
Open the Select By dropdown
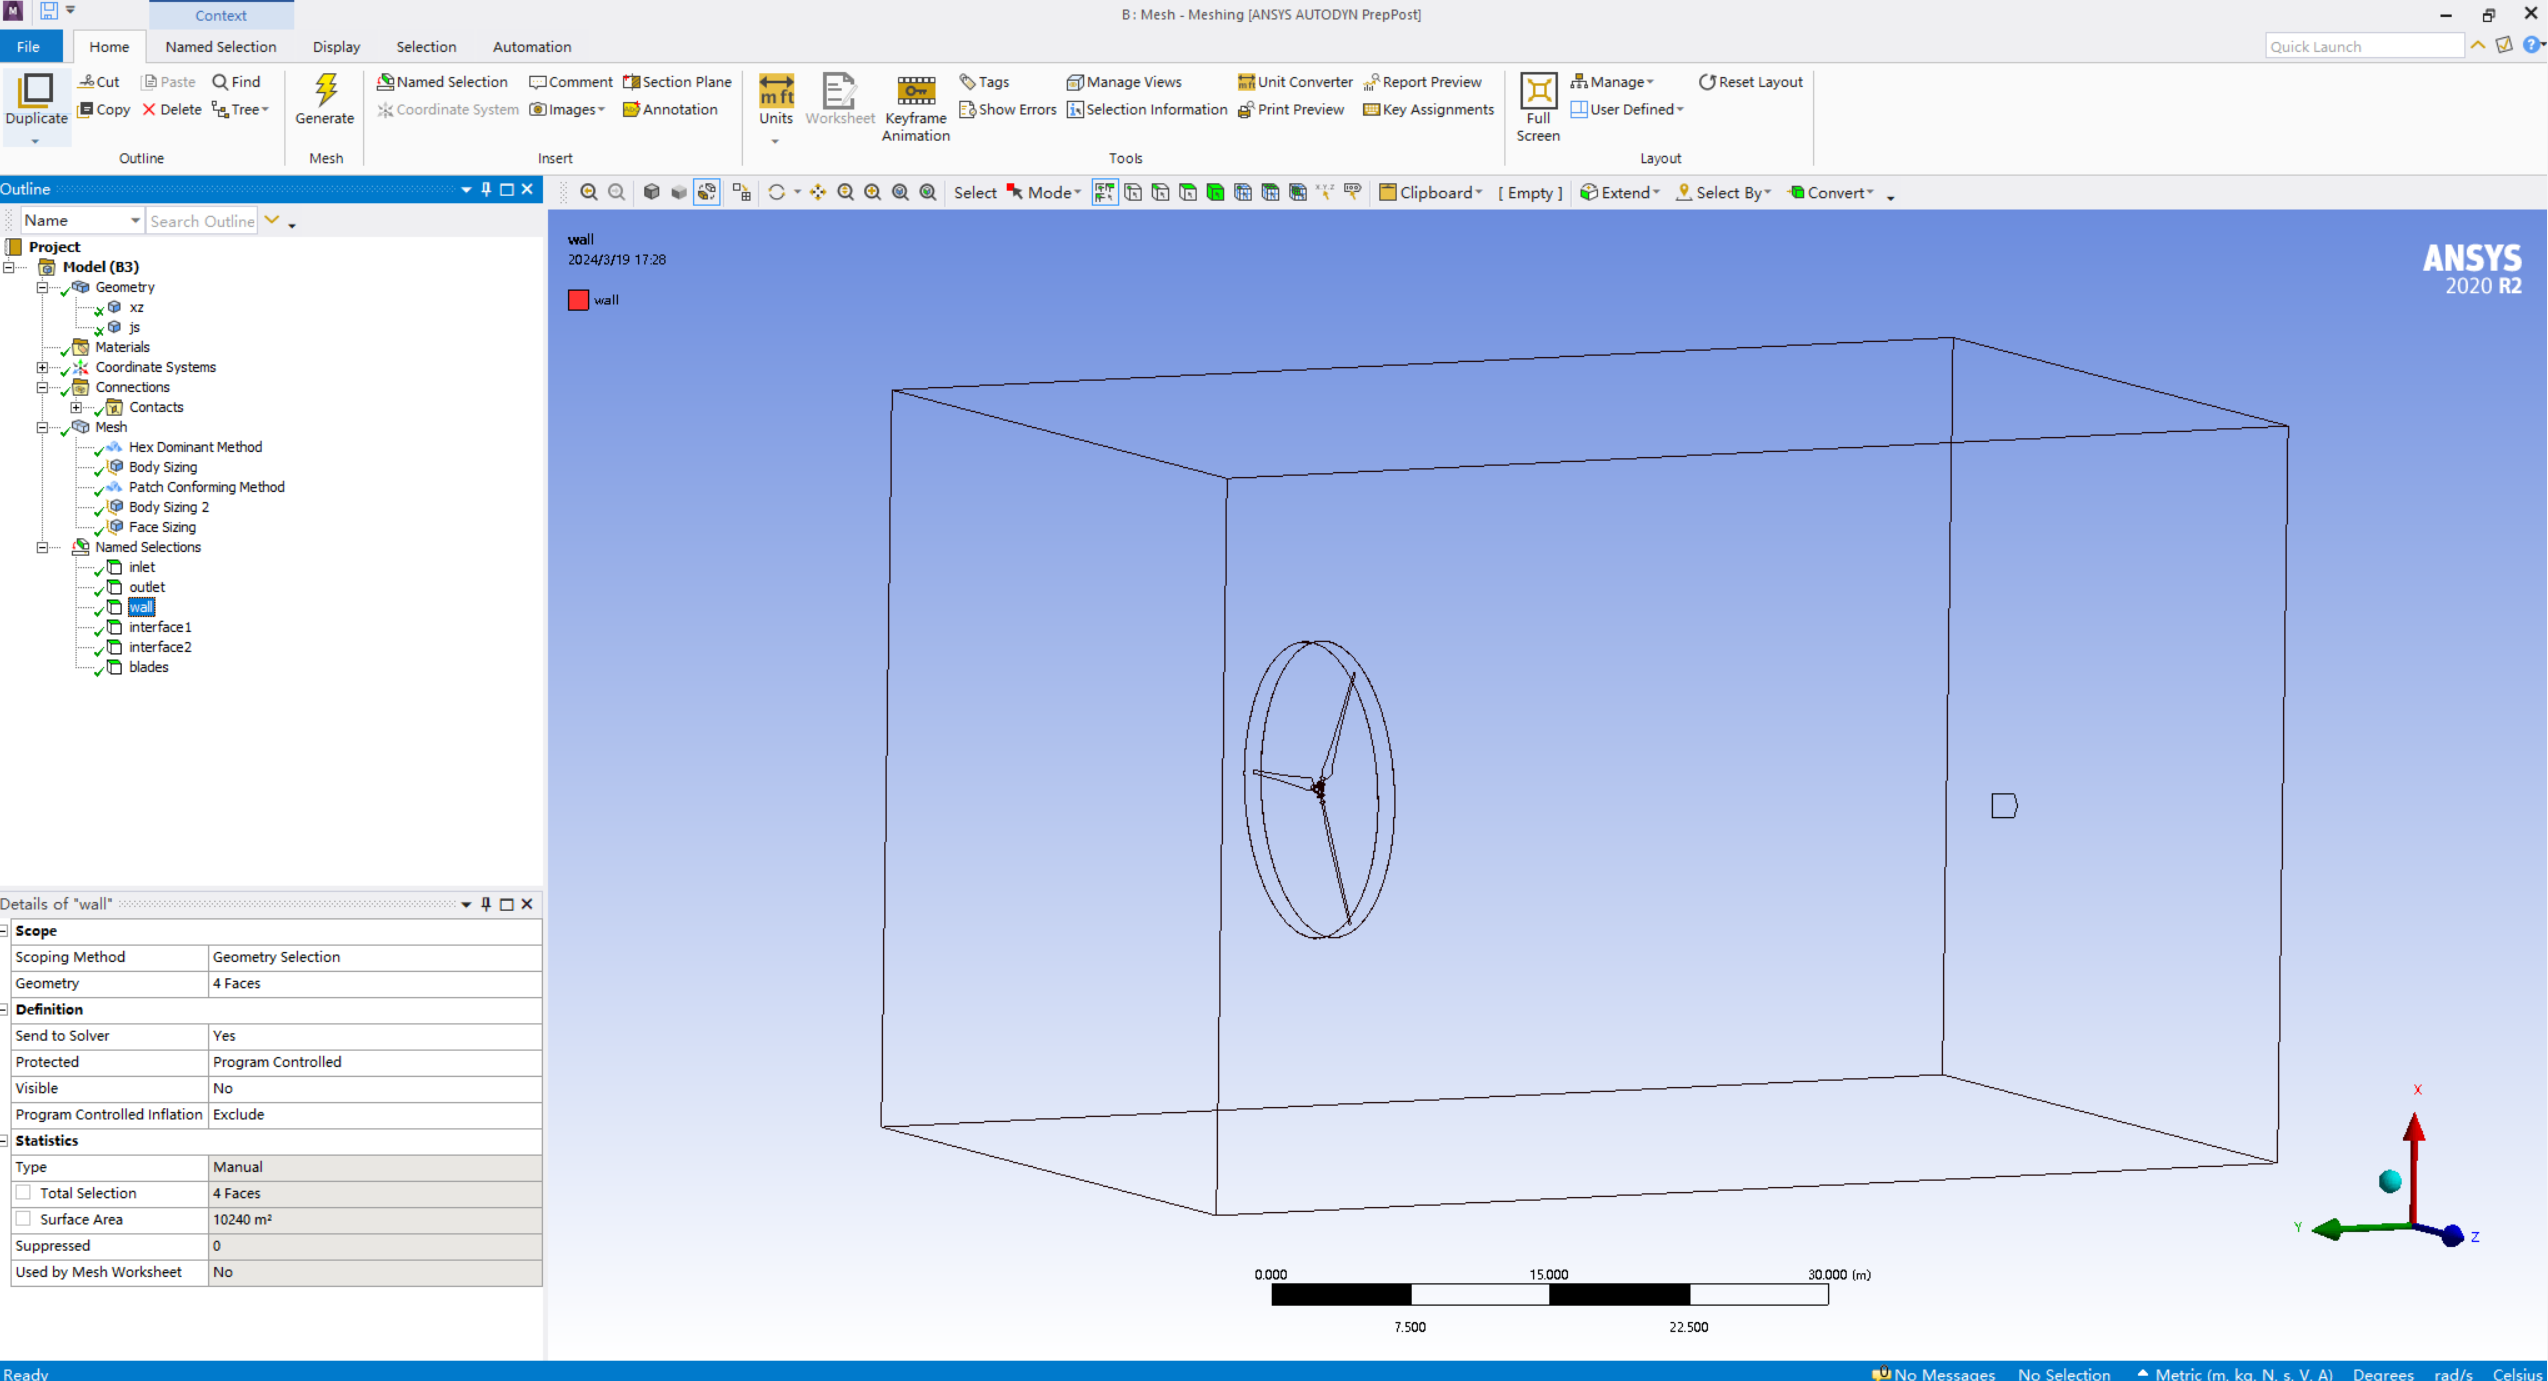click(1723, 192)
